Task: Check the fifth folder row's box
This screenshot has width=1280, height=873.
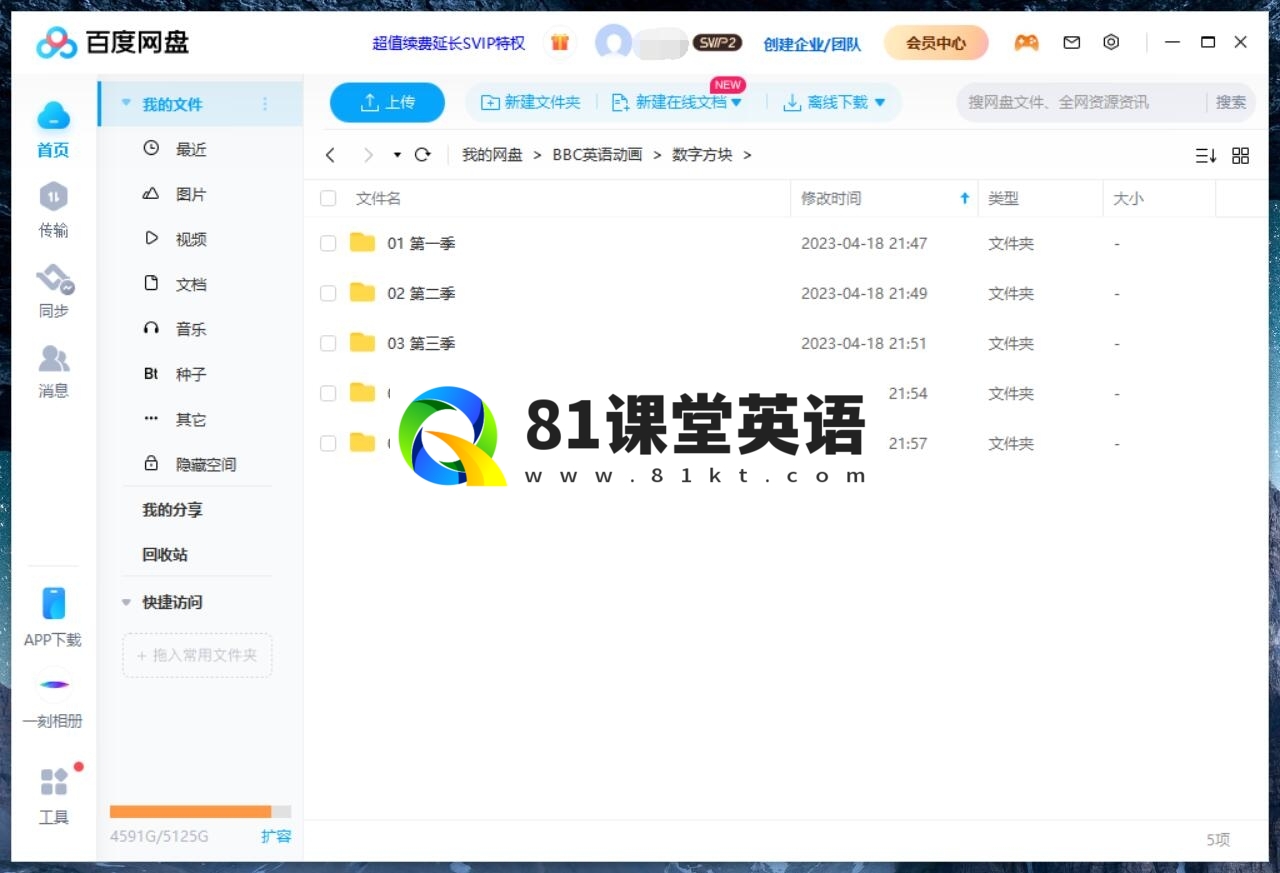Action: pyautogui.click(x=328, y=443)
